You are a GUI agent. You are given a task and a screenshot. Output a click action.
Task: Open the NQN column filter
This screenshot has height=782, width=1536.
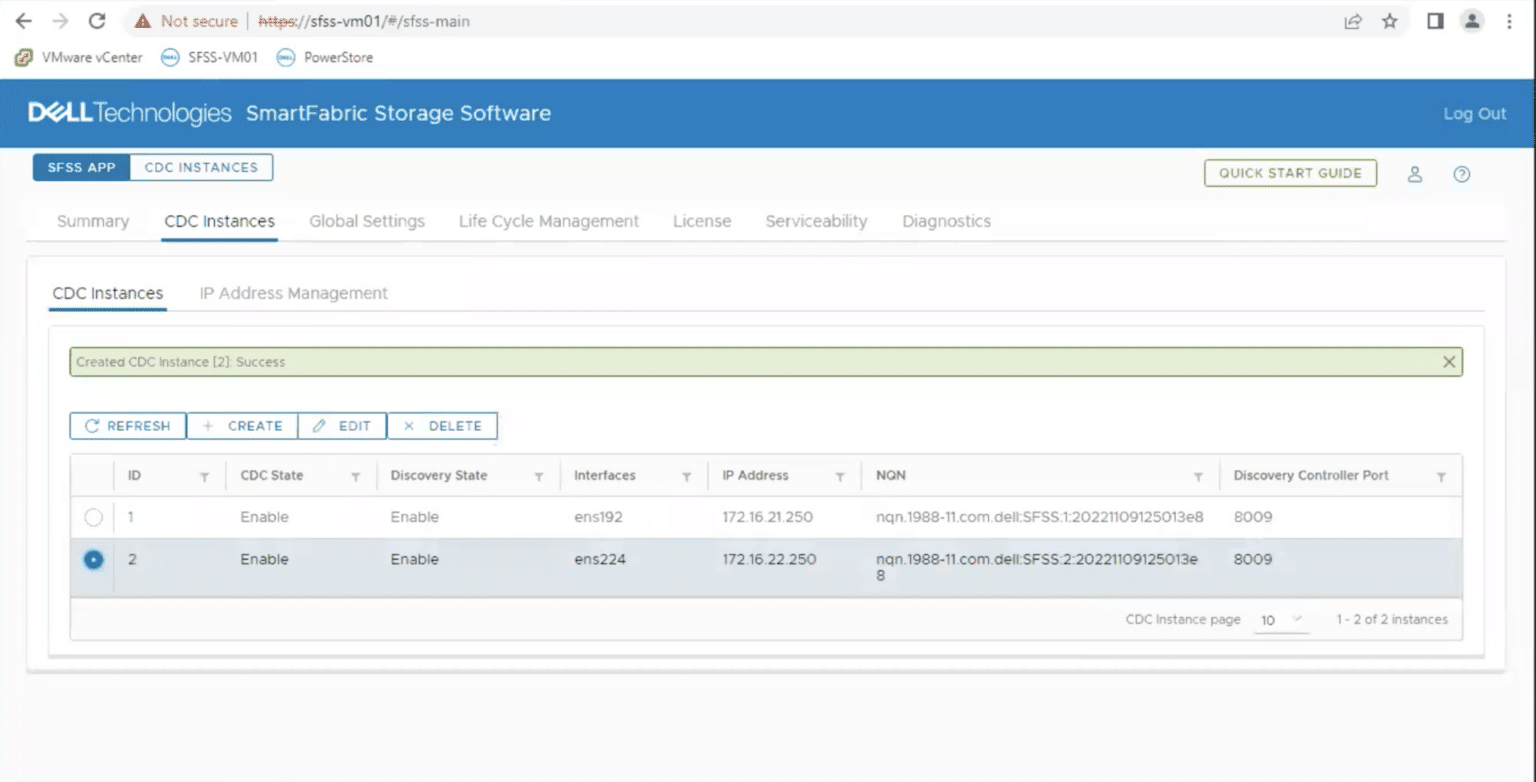click(1198, 477)
